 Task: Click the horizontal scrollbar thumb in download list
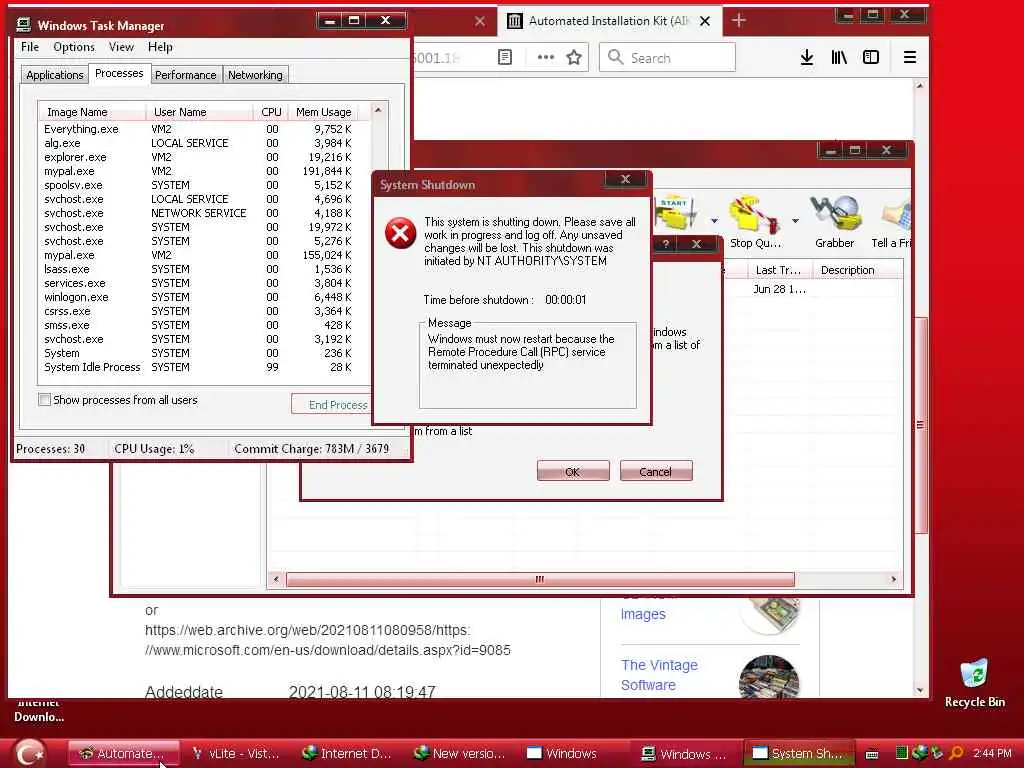pos(540,579)
